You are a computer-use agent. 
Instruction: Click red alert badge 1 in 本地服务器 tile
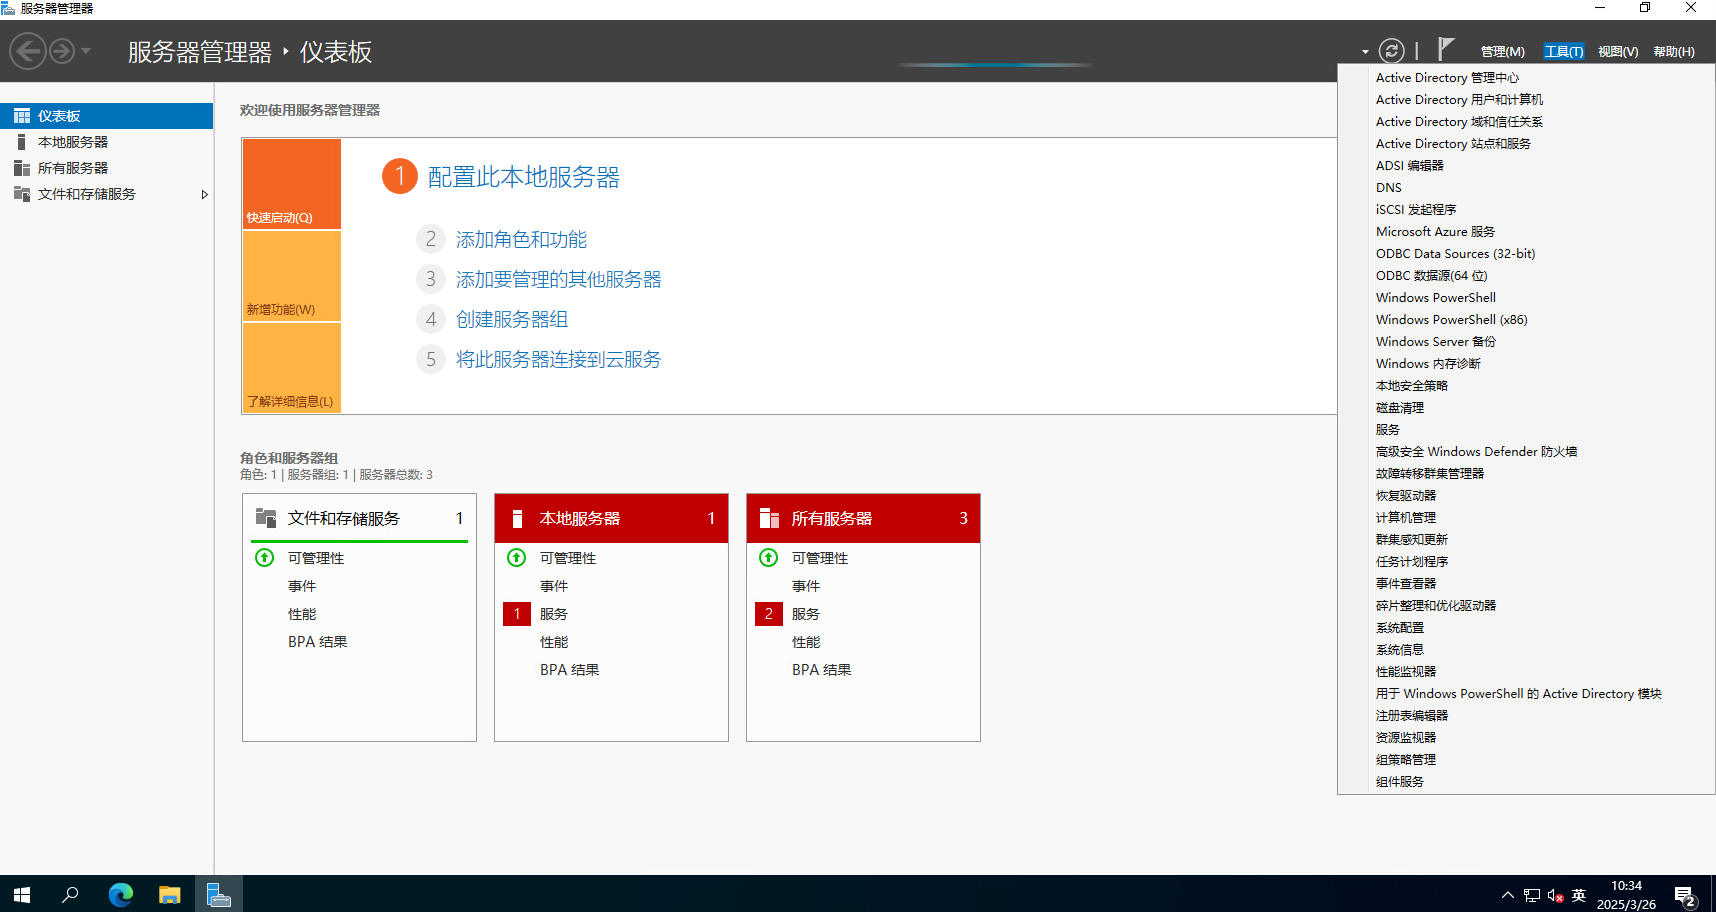coord(517,614)
